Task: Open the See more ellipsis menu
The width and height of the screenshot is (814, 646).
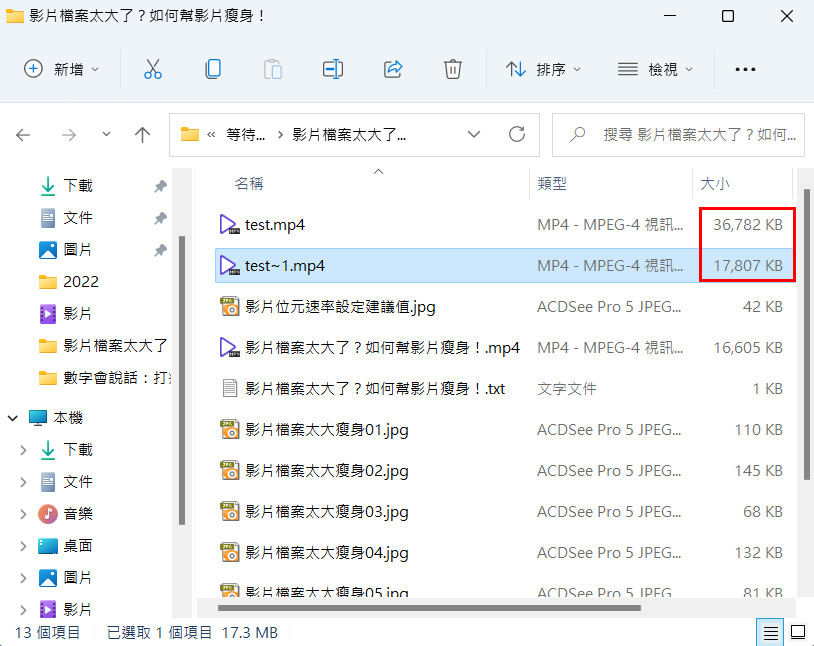Action: (x=745, y=69)
